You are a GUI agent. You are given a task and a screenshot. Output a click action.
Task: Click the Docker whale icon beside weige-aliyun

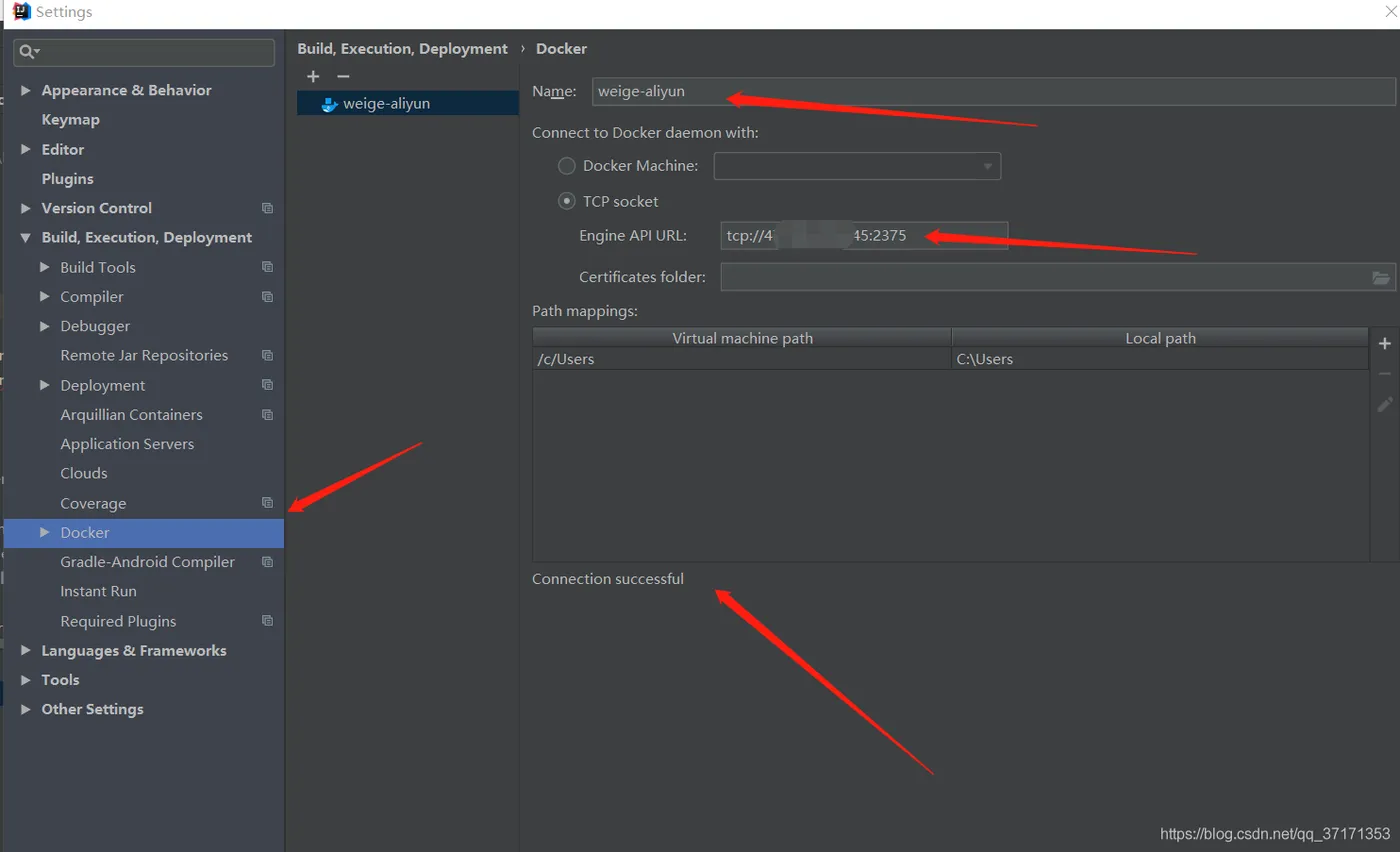point(329,103)
